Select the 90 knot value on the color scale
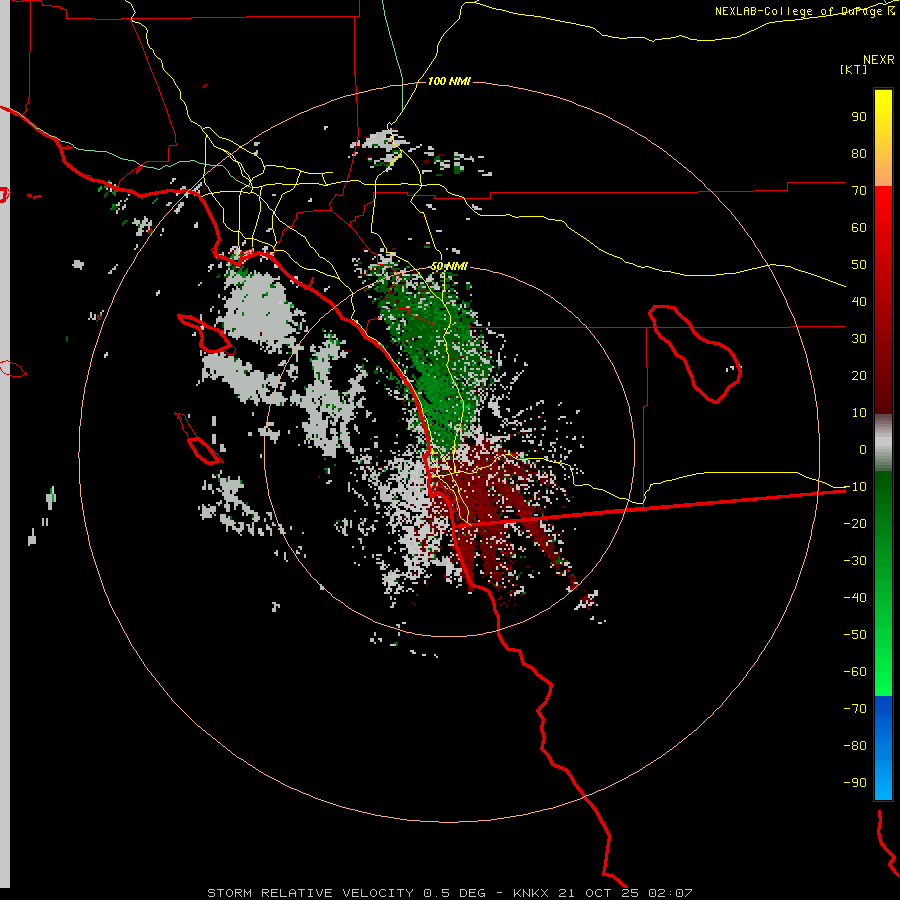The height and width of the screenshot is (900, 900). pyautogui.click(x=859, y=117)
